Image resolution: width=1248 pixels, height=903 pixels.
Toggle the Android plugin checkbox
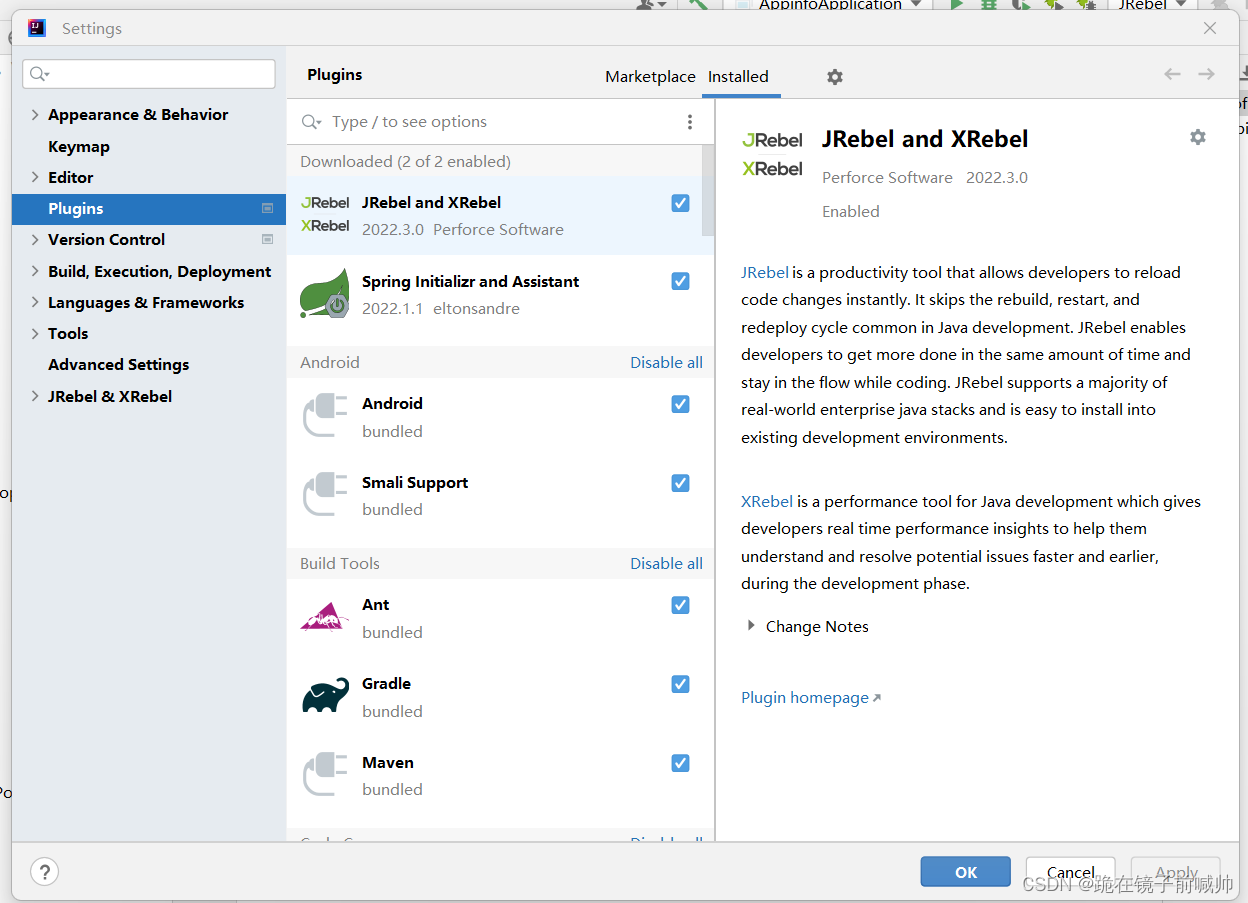681,404
